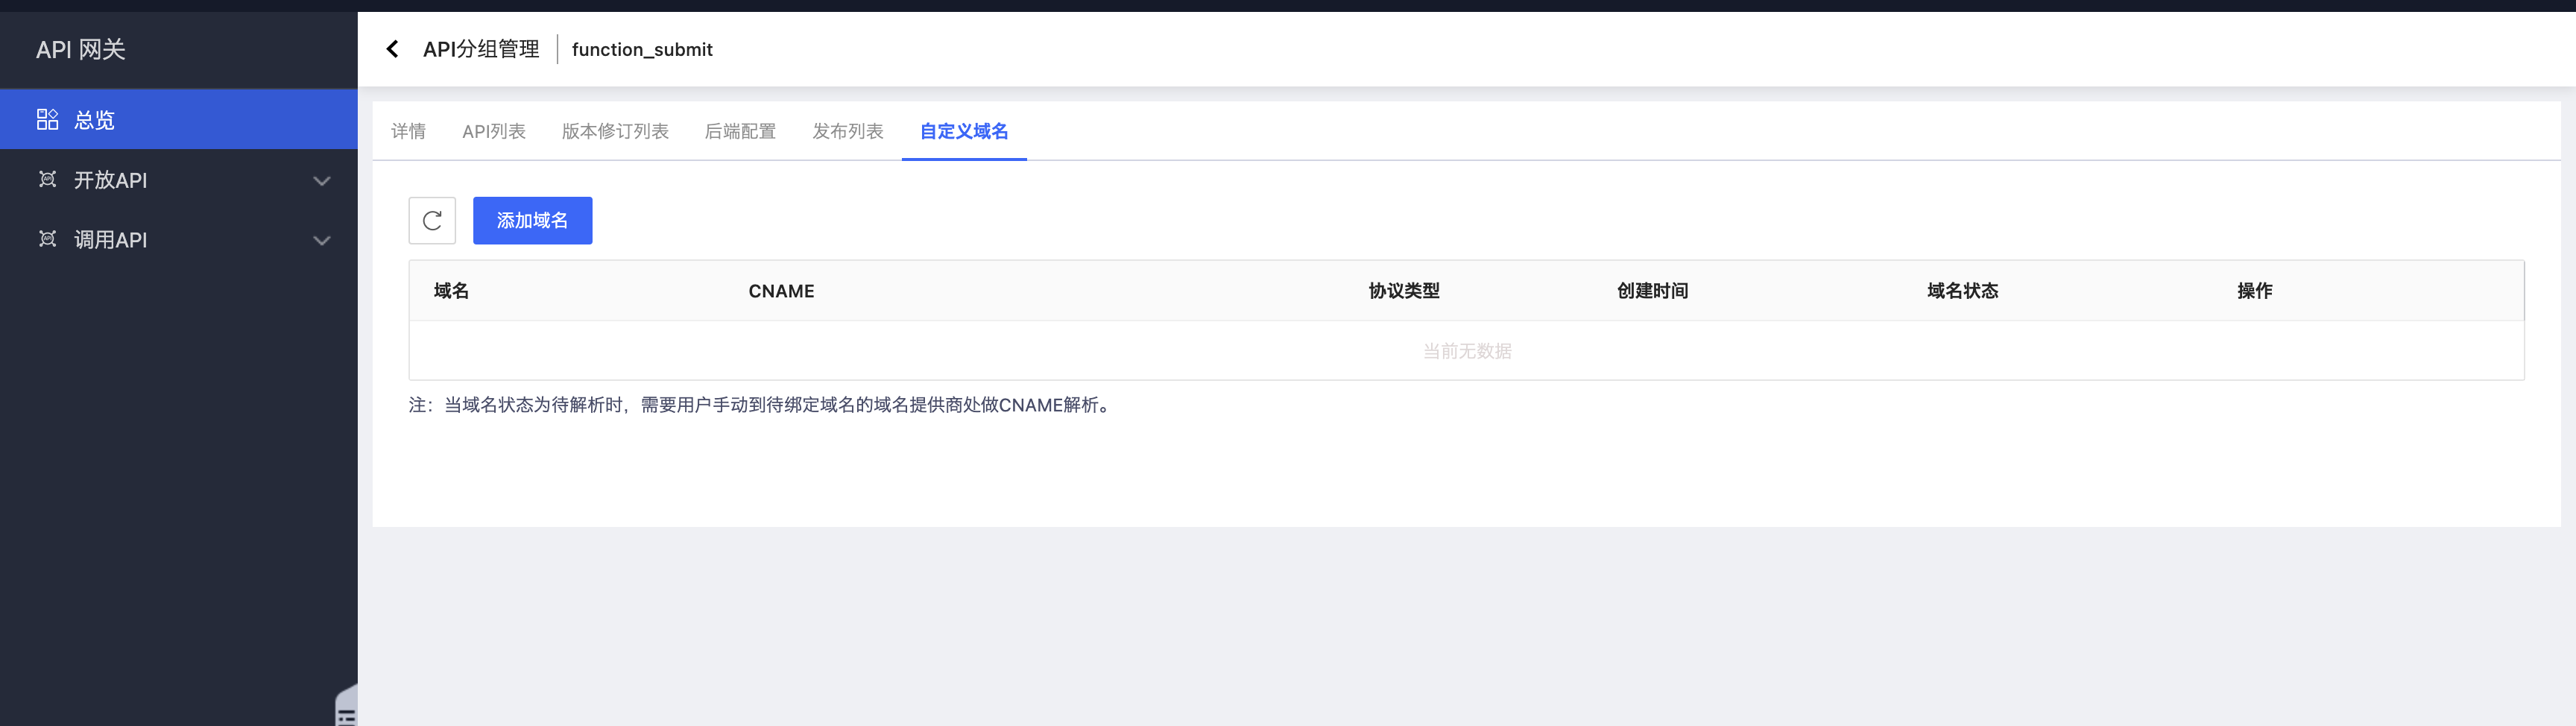This screenshot has height=726, width=2576.
Task: Click the 开放API sidebar icon
Action: pos(47,179)
